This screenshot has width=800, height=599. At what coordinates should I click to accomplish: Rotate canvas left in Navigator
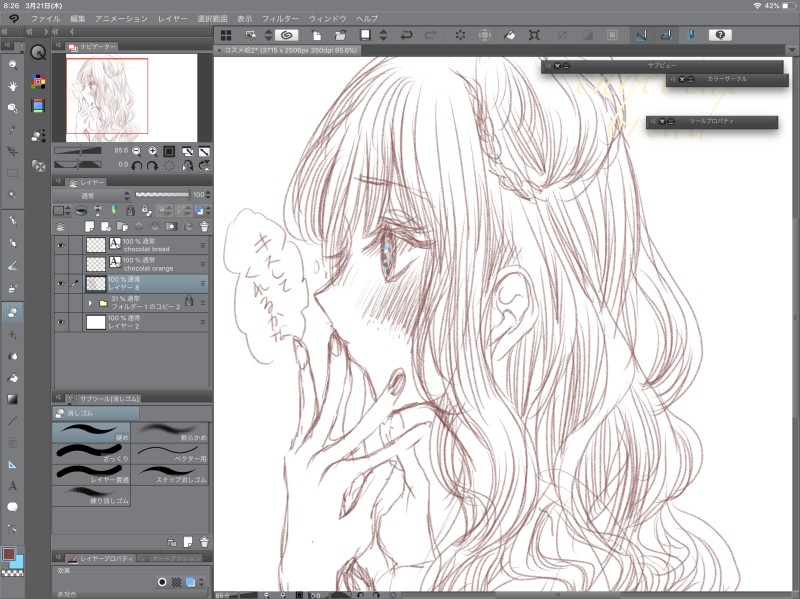[x=136, y=165]
